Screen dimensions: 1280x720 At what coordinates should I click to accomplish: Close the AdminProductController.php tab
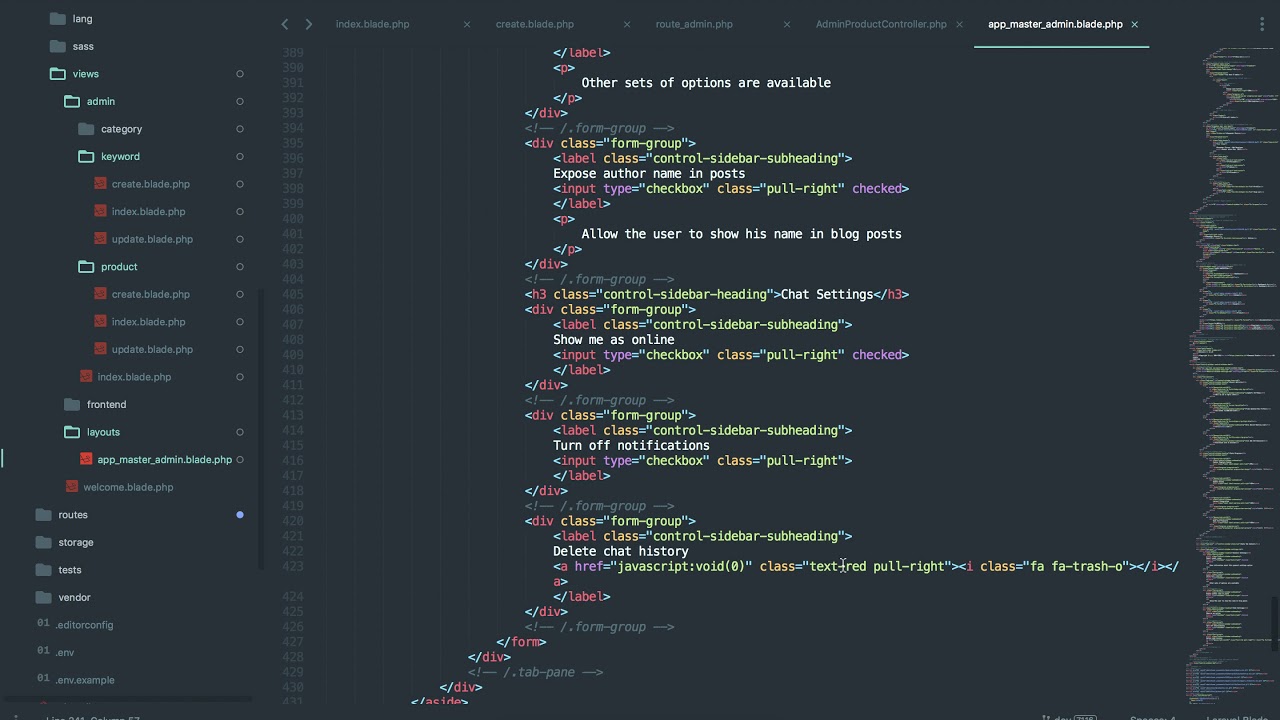[959, 24]
